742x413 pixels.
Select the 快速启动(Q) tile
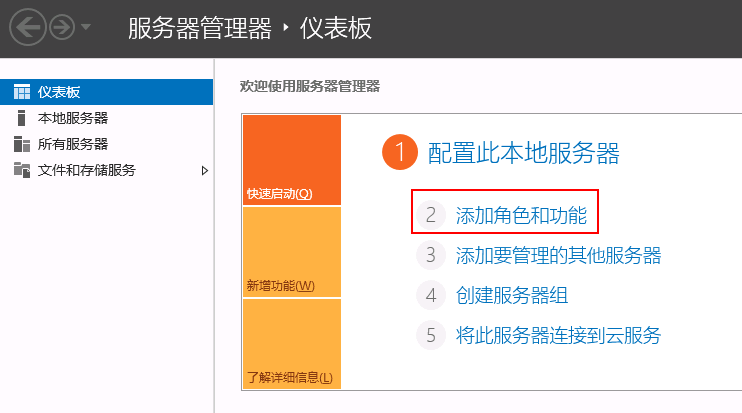point(292,160)
